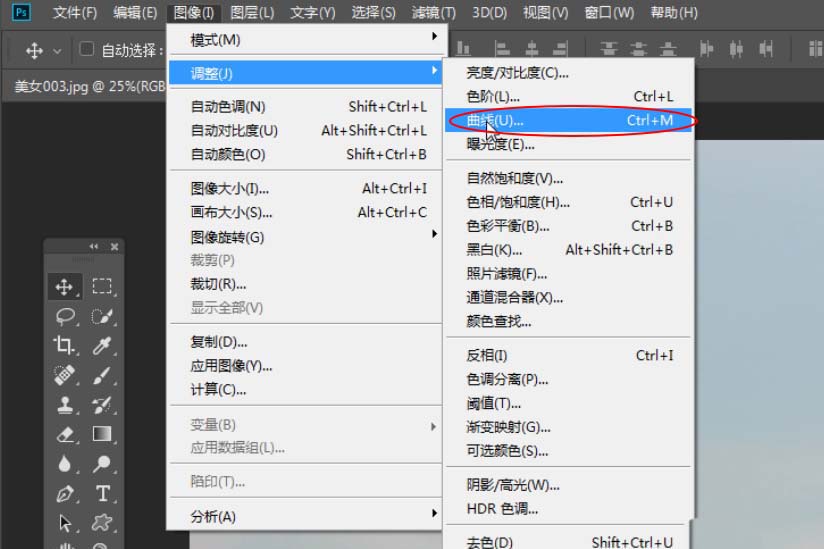The image size is (824, 549).
Task: Select the Dodge tool
Action: click(x=102, y=464)
